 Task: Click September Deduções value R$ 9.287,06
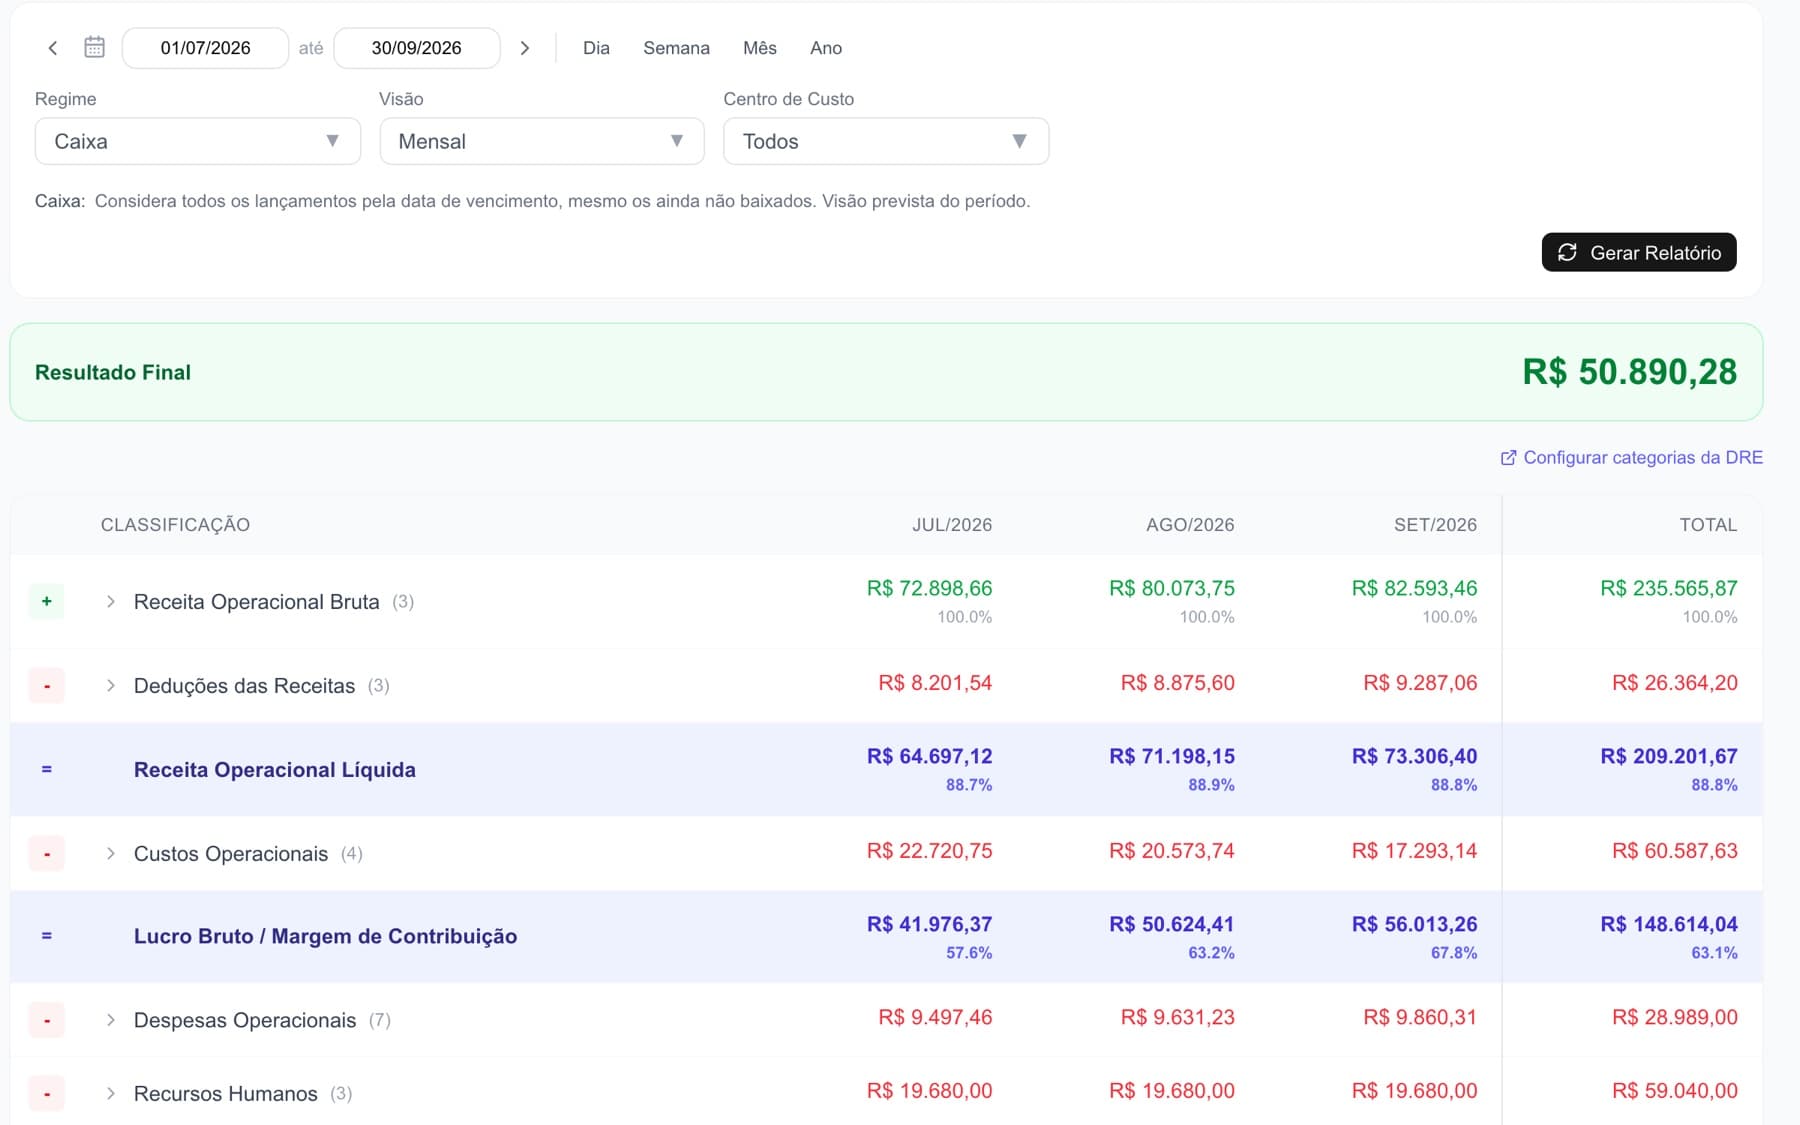[1420, 683]
